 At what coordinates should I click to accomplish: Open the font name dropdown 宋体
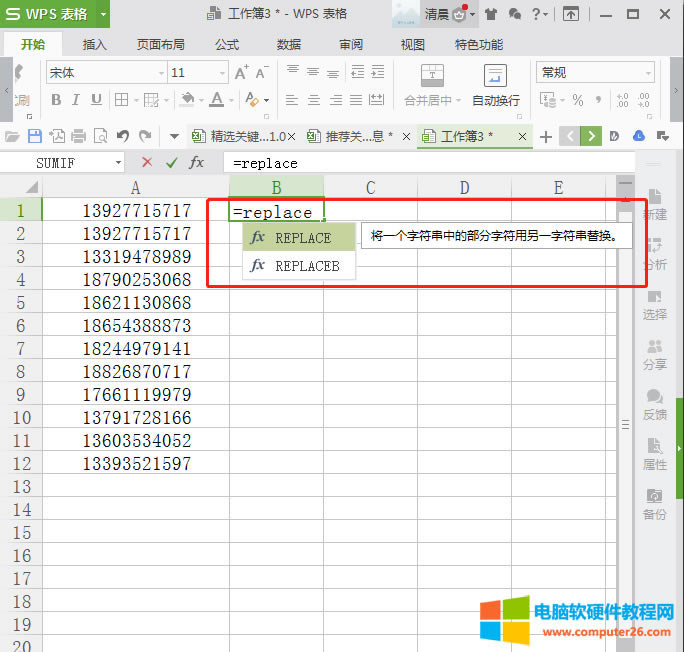point(105,73)
